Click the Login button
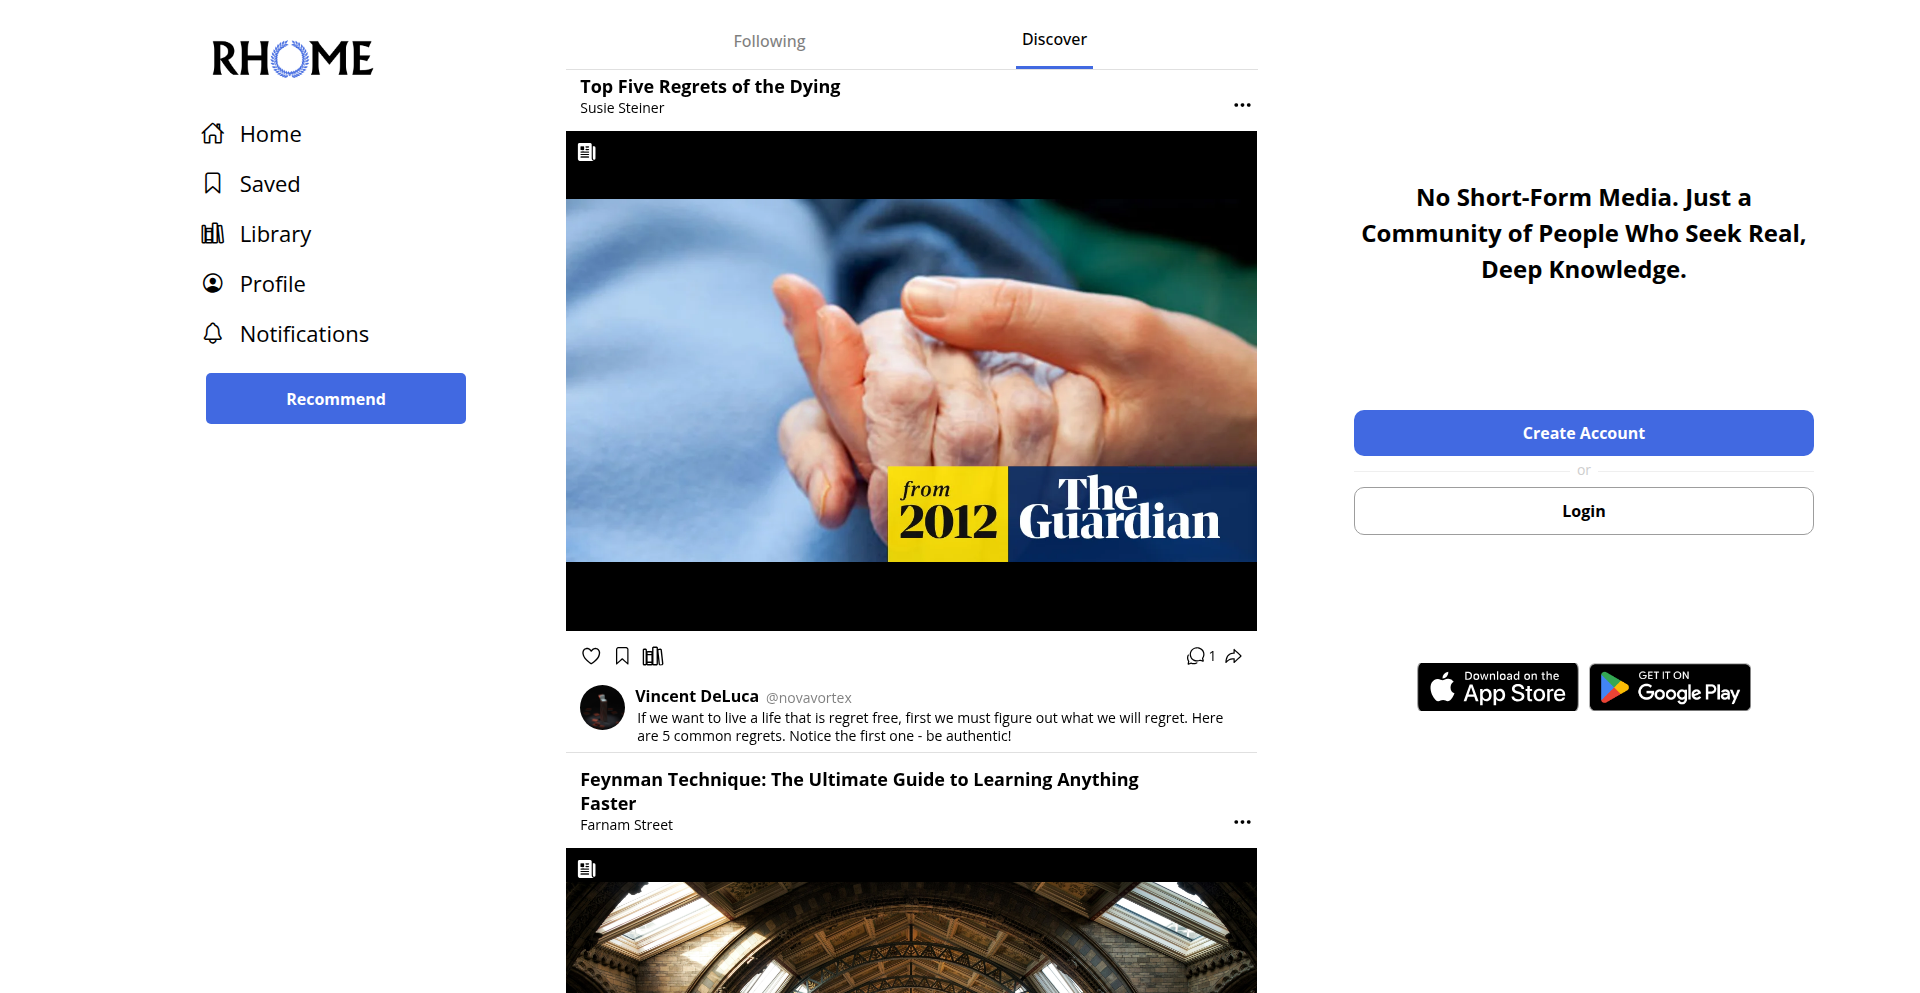 1584,511
